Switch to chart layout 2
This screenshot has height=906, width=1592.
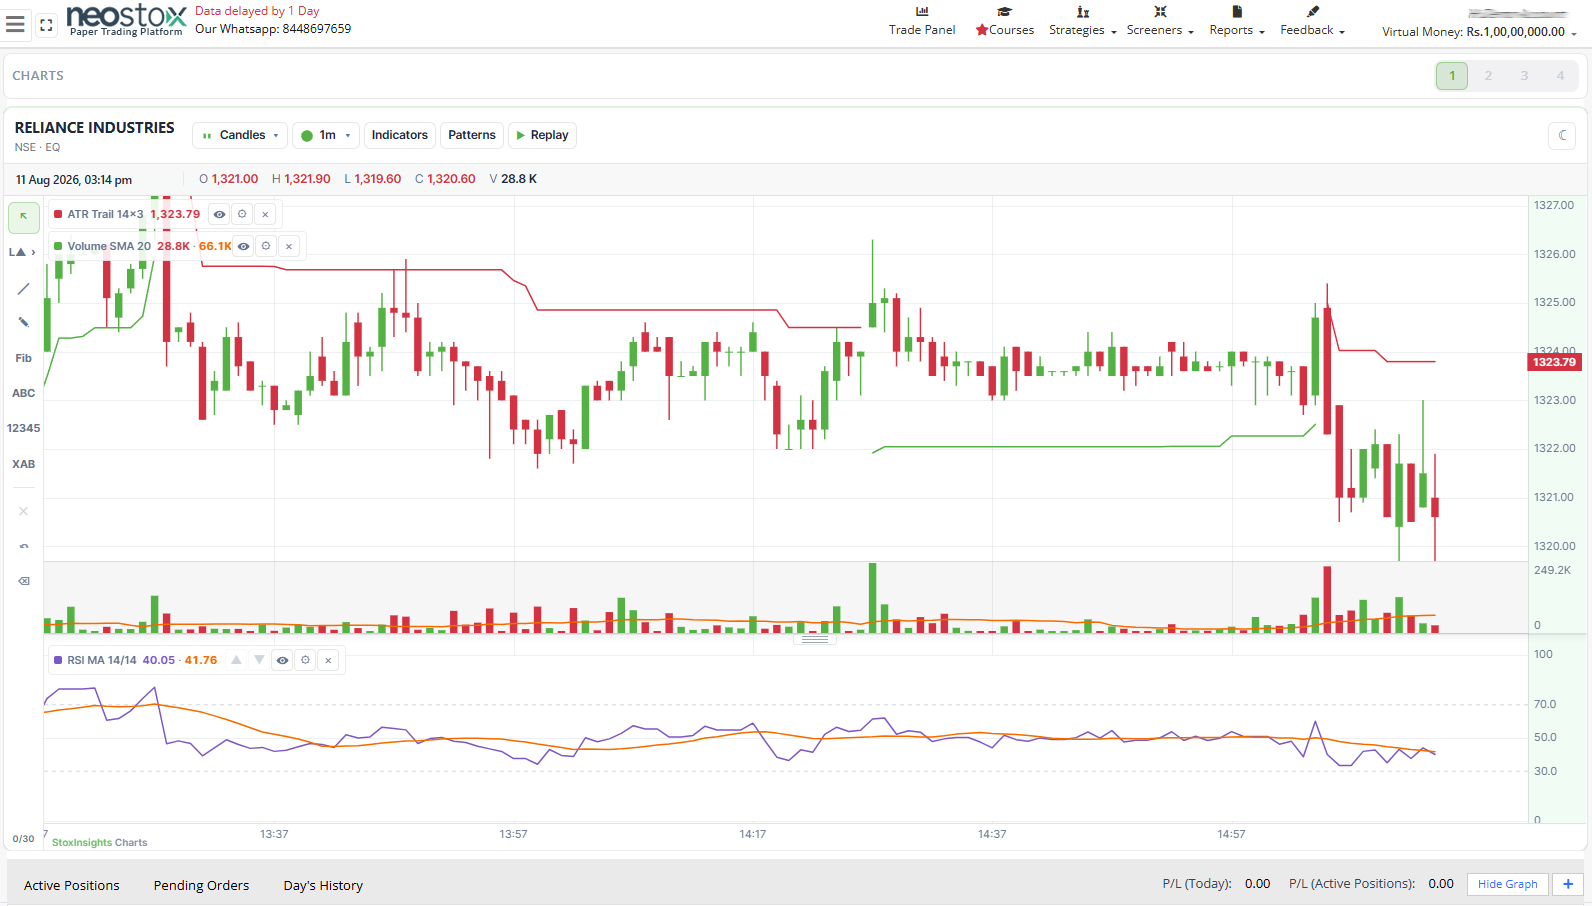point(1488,76)
